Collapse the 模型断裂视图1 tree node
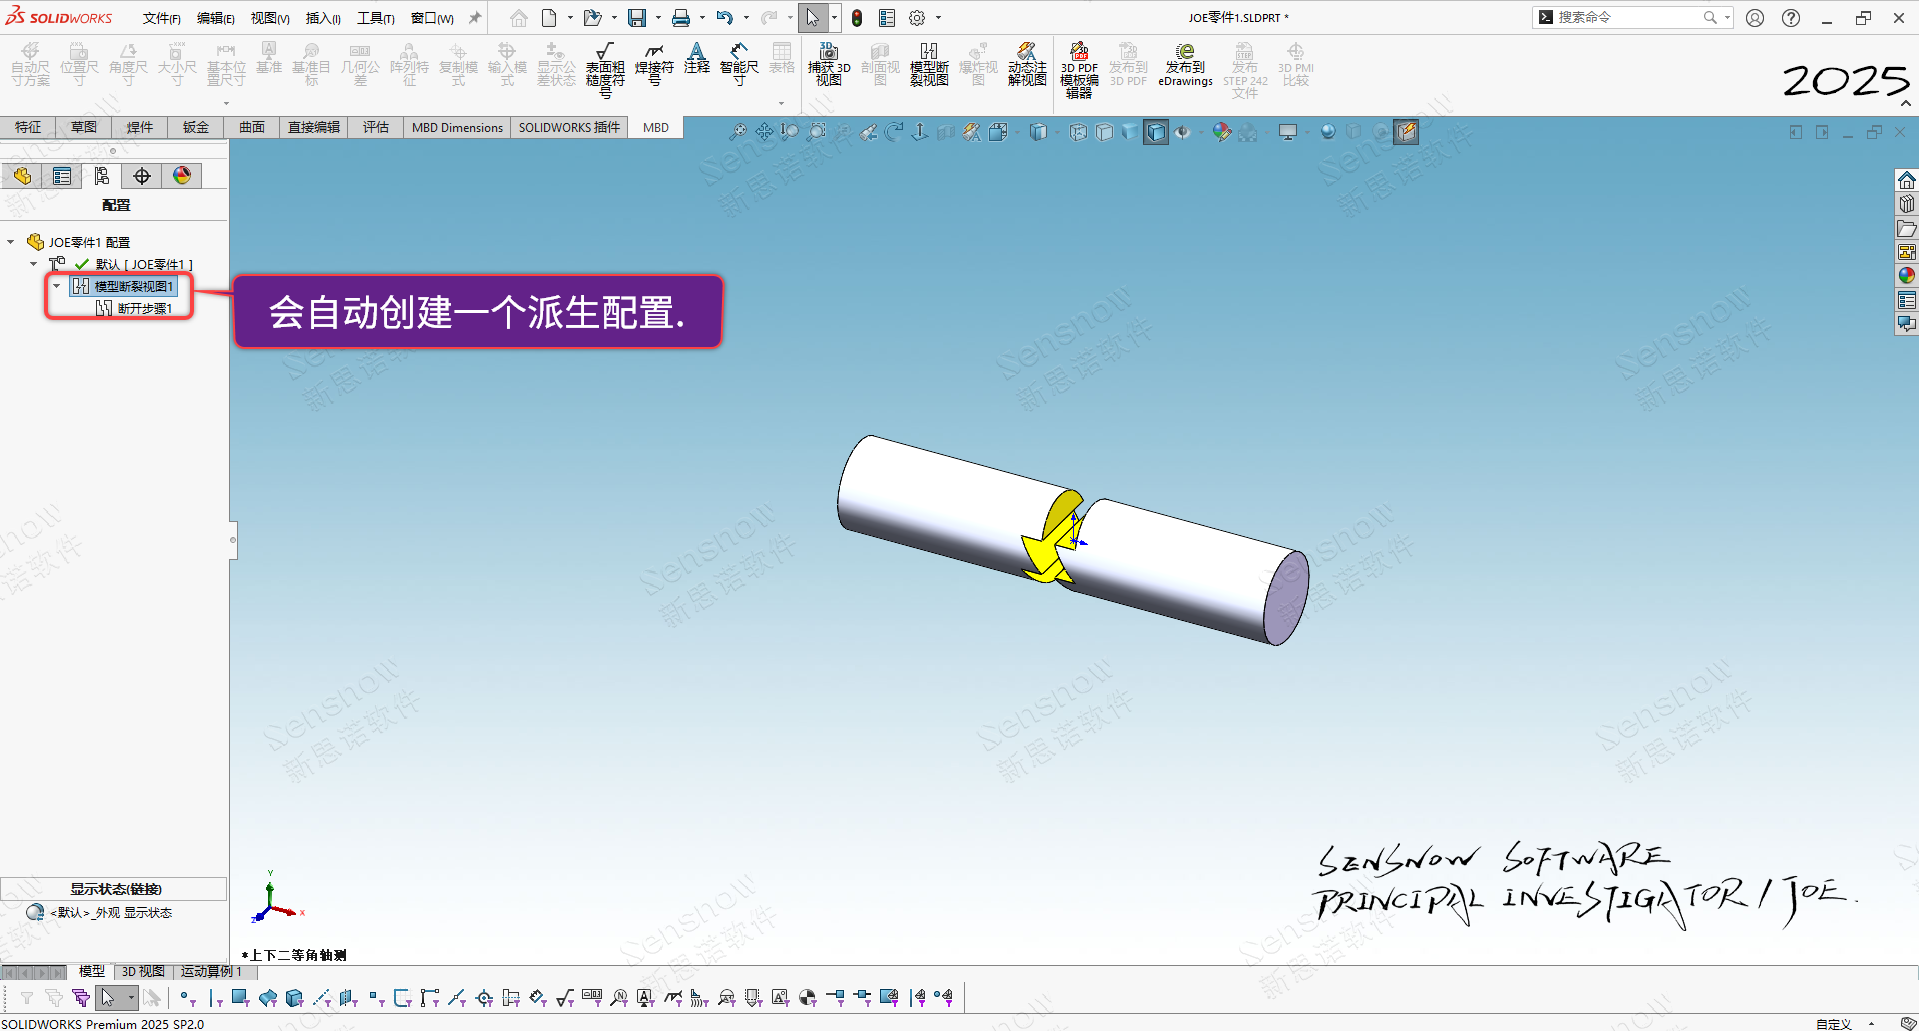Viewport: 1919px width, 1031px height. coord(57,286)
